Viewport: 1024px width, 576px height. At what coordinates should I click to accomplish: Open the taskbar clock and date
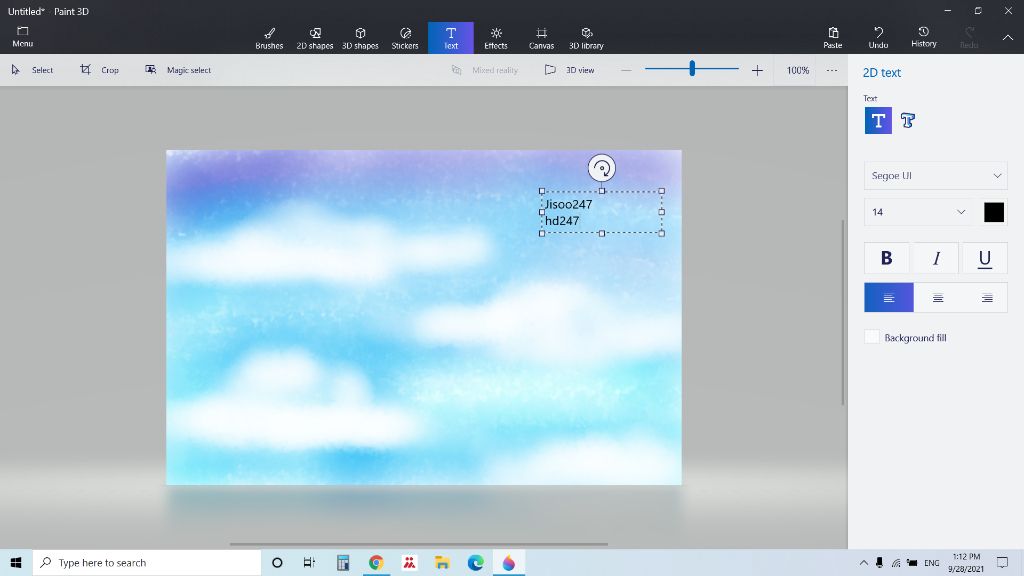(967, 562)
